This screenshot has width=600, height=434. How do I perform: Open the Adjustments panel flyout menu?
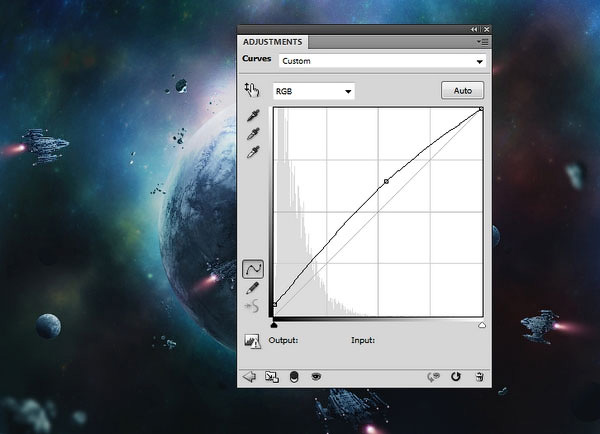coord(482,43)
